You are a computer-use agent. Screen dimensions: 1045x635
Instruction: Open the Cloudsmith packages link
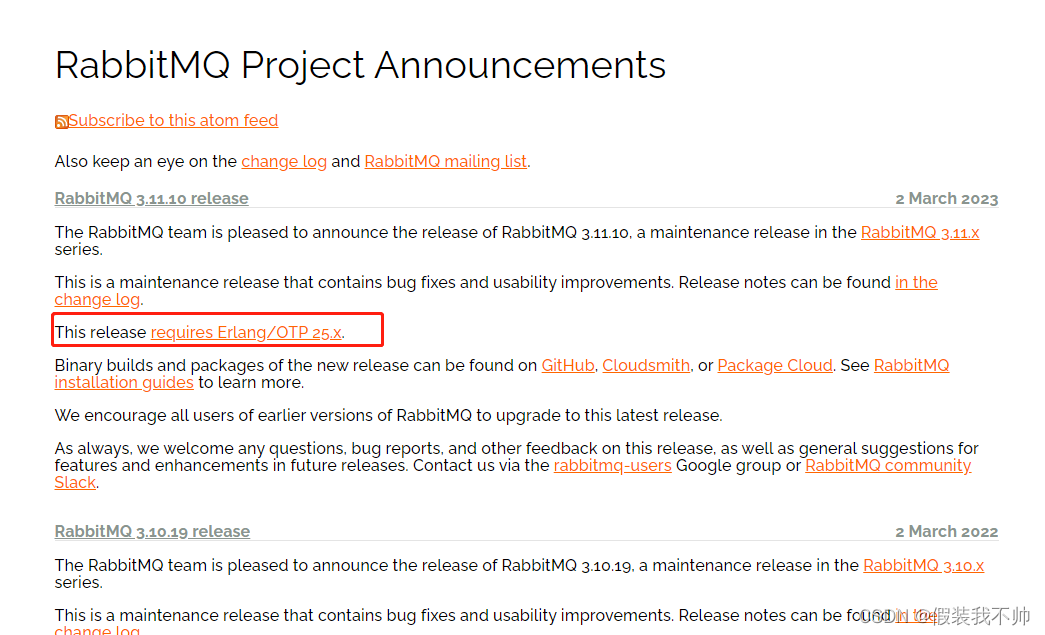646,366
